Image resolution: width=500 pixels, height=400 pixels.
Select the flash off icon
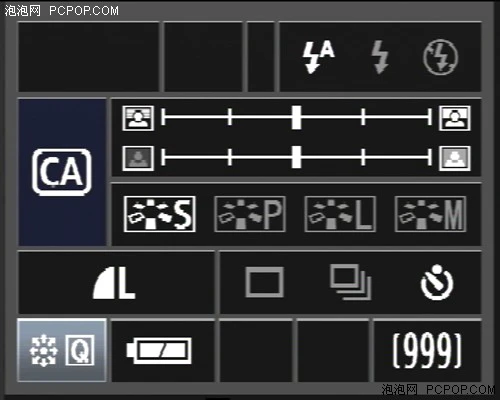point(441,57)
